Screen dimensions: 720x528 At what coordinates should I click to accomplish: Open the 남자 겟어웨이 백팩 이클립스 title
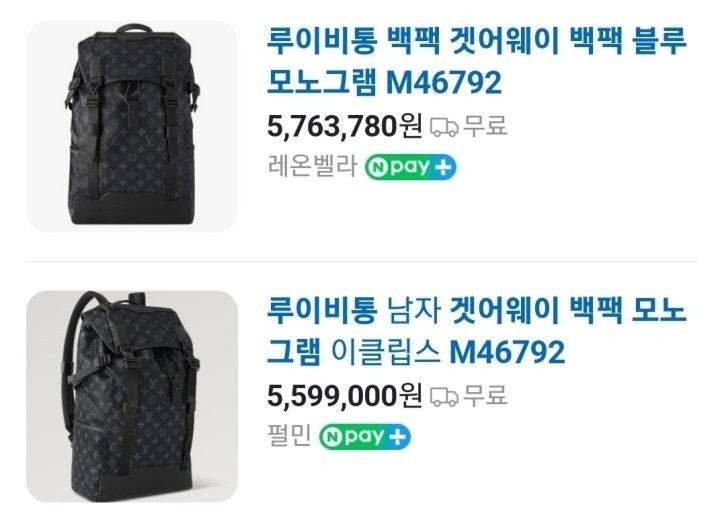tap(476, 331)
